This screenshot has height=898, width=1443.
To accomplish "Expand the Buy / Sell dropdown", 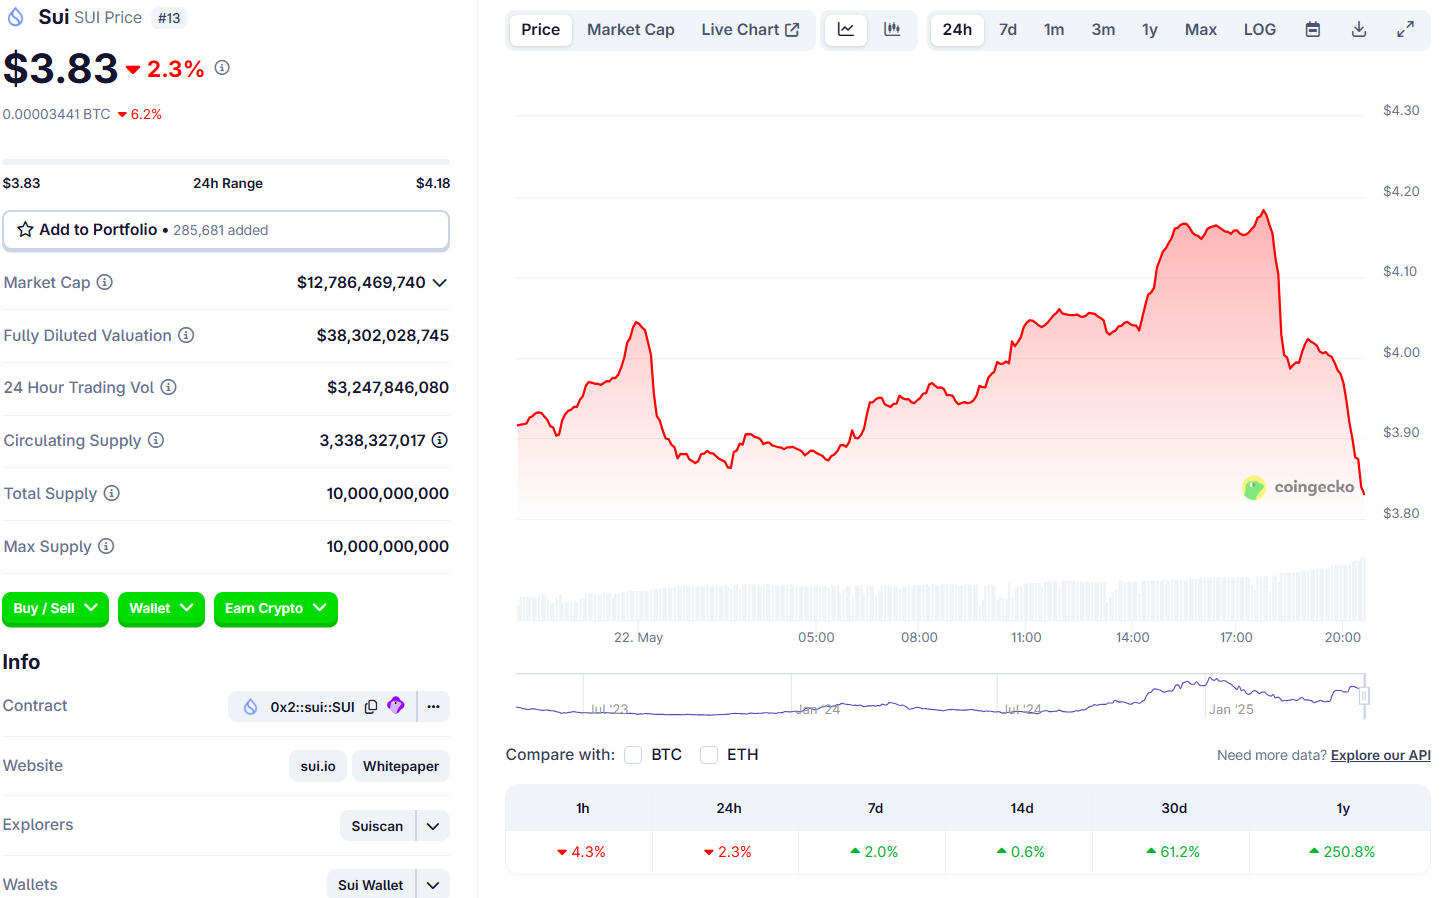I will (x=56, y=608).
